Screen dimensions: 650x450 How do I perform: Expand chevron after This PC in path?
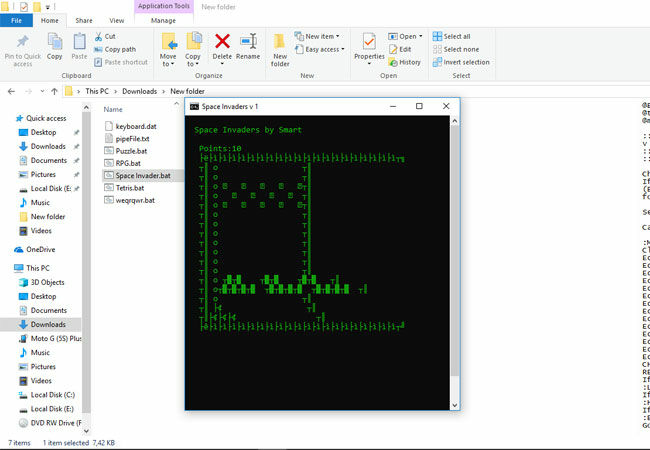pyautogui.click(x=116, y=91)
